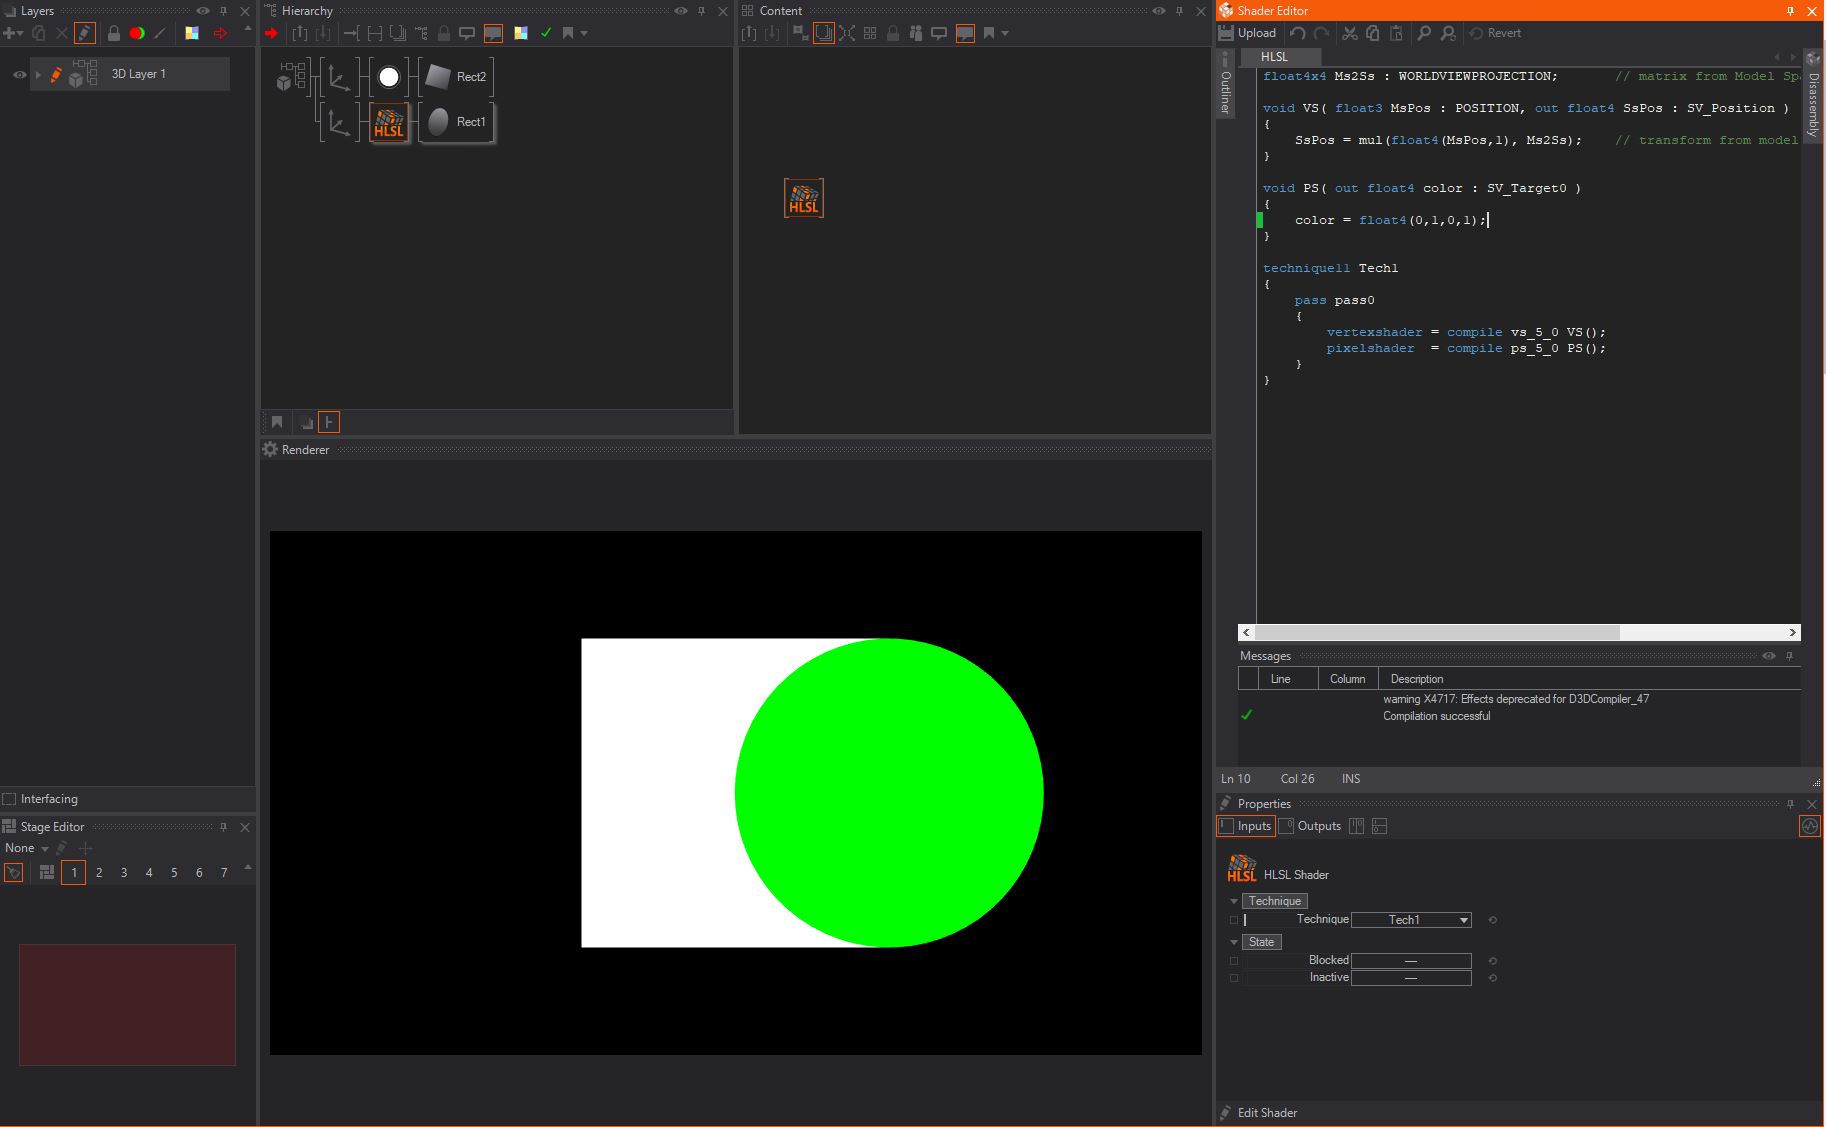This screenshot has height=1127, width=1826.
Task: Toggle visibility of 3D Layer 1
Action: [19, 75]
